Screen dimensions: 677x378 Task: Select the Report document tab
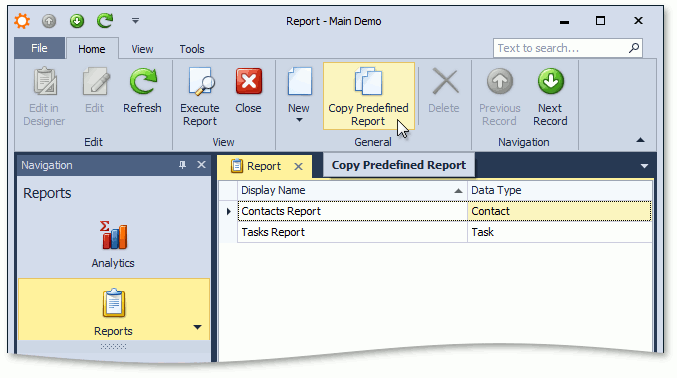(264, 166)
